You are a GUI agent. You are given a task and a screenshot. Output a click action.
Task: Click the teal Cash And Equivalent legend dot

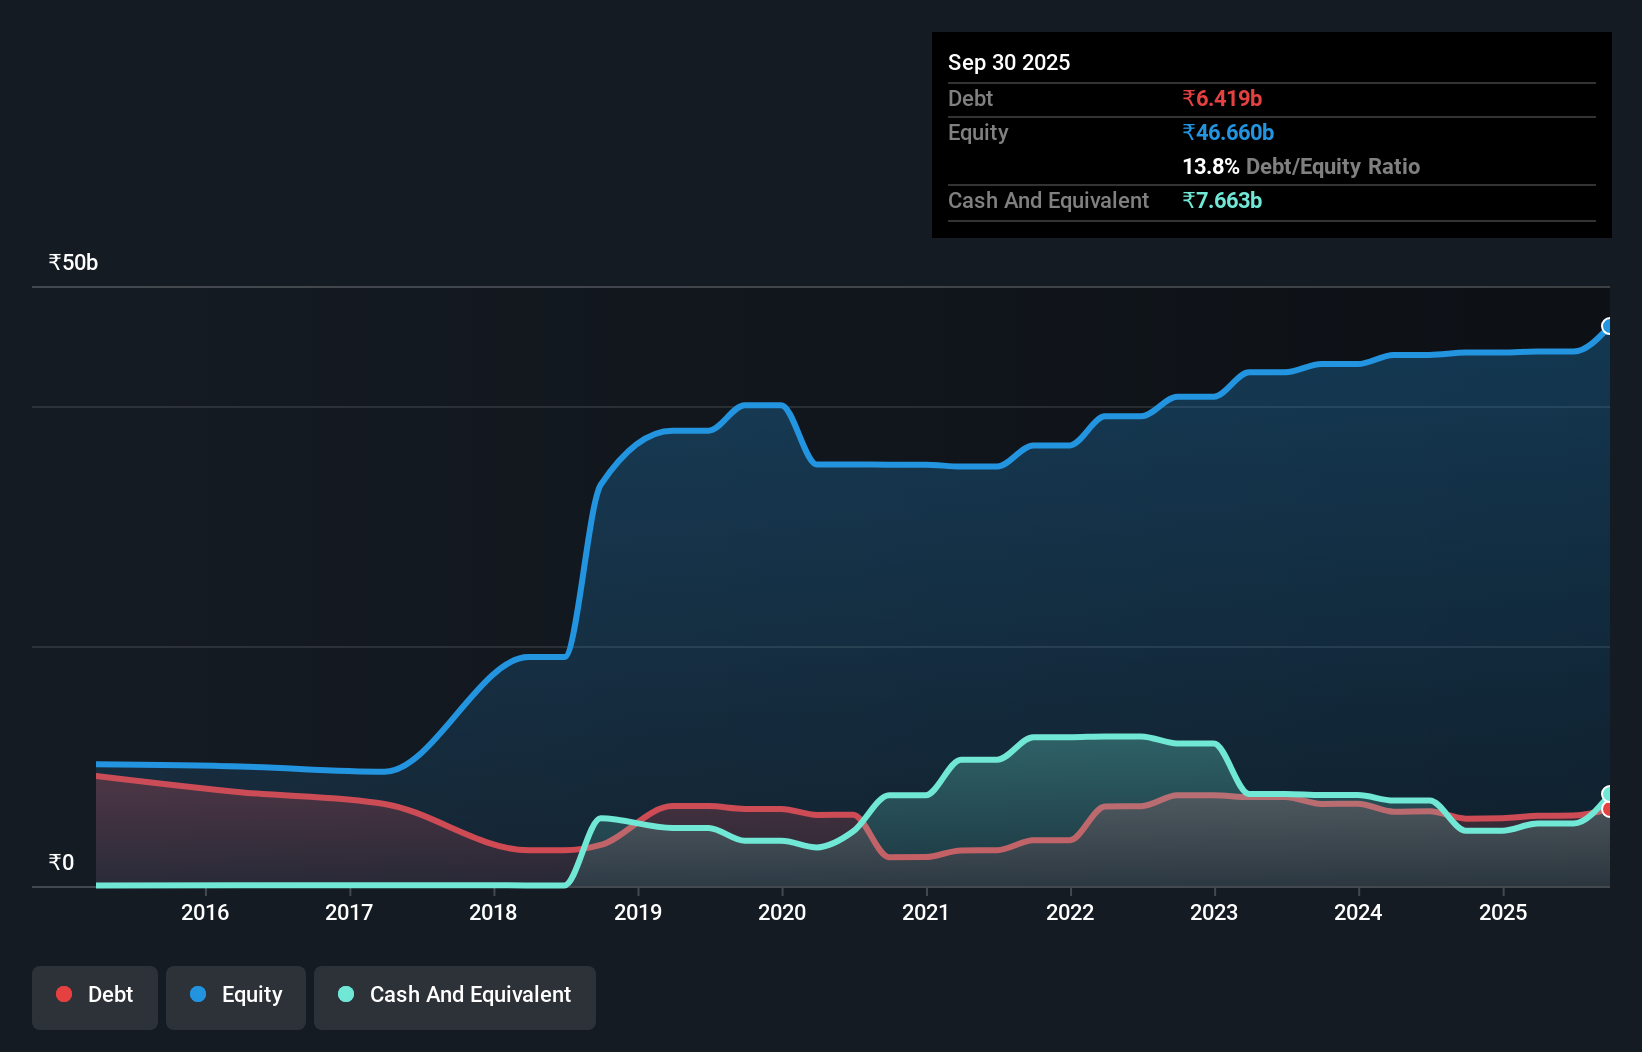(x=345, y=994)
